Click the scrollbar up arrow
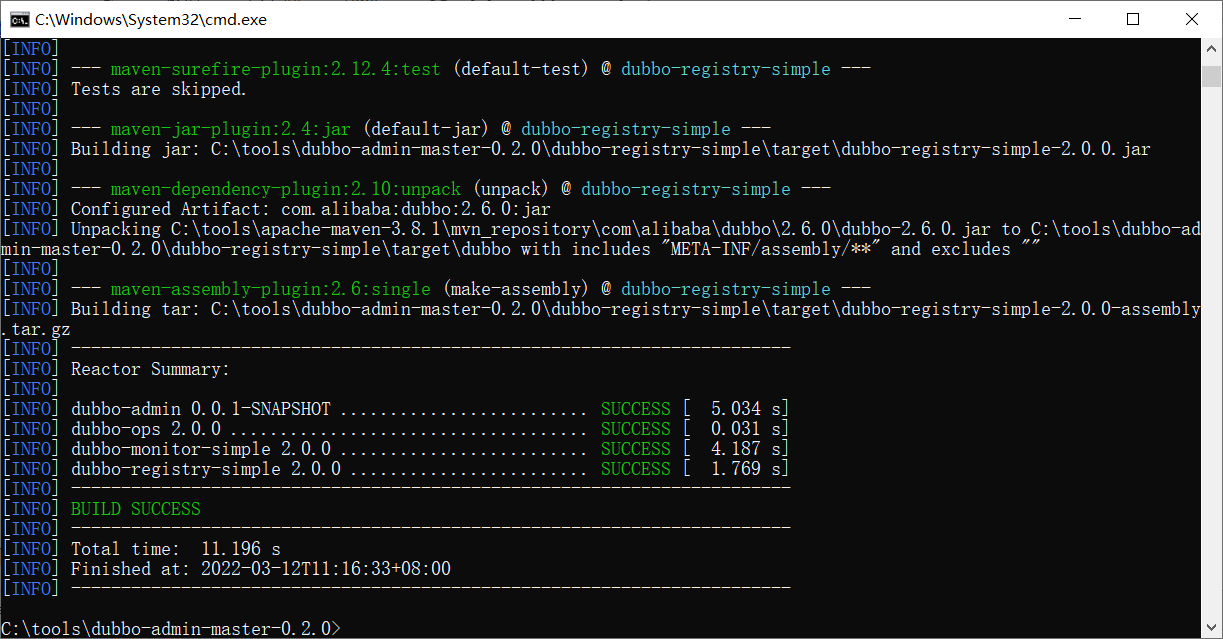This screenshot has width=1223, height=639. click(1211, 48)
